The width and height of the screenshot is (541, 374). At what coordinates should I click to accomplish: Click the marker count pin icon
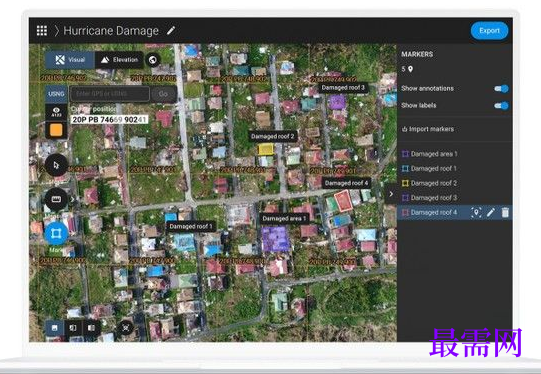pyautogui.click(x=410, y=69)
